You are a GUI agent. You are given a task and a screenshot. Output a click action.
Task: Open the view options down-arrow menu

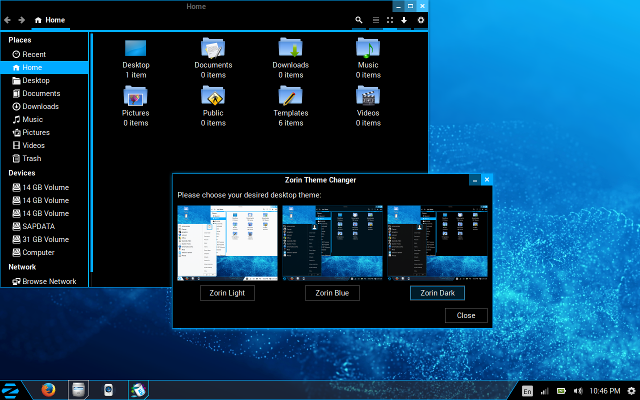click(x=404, y=20)
